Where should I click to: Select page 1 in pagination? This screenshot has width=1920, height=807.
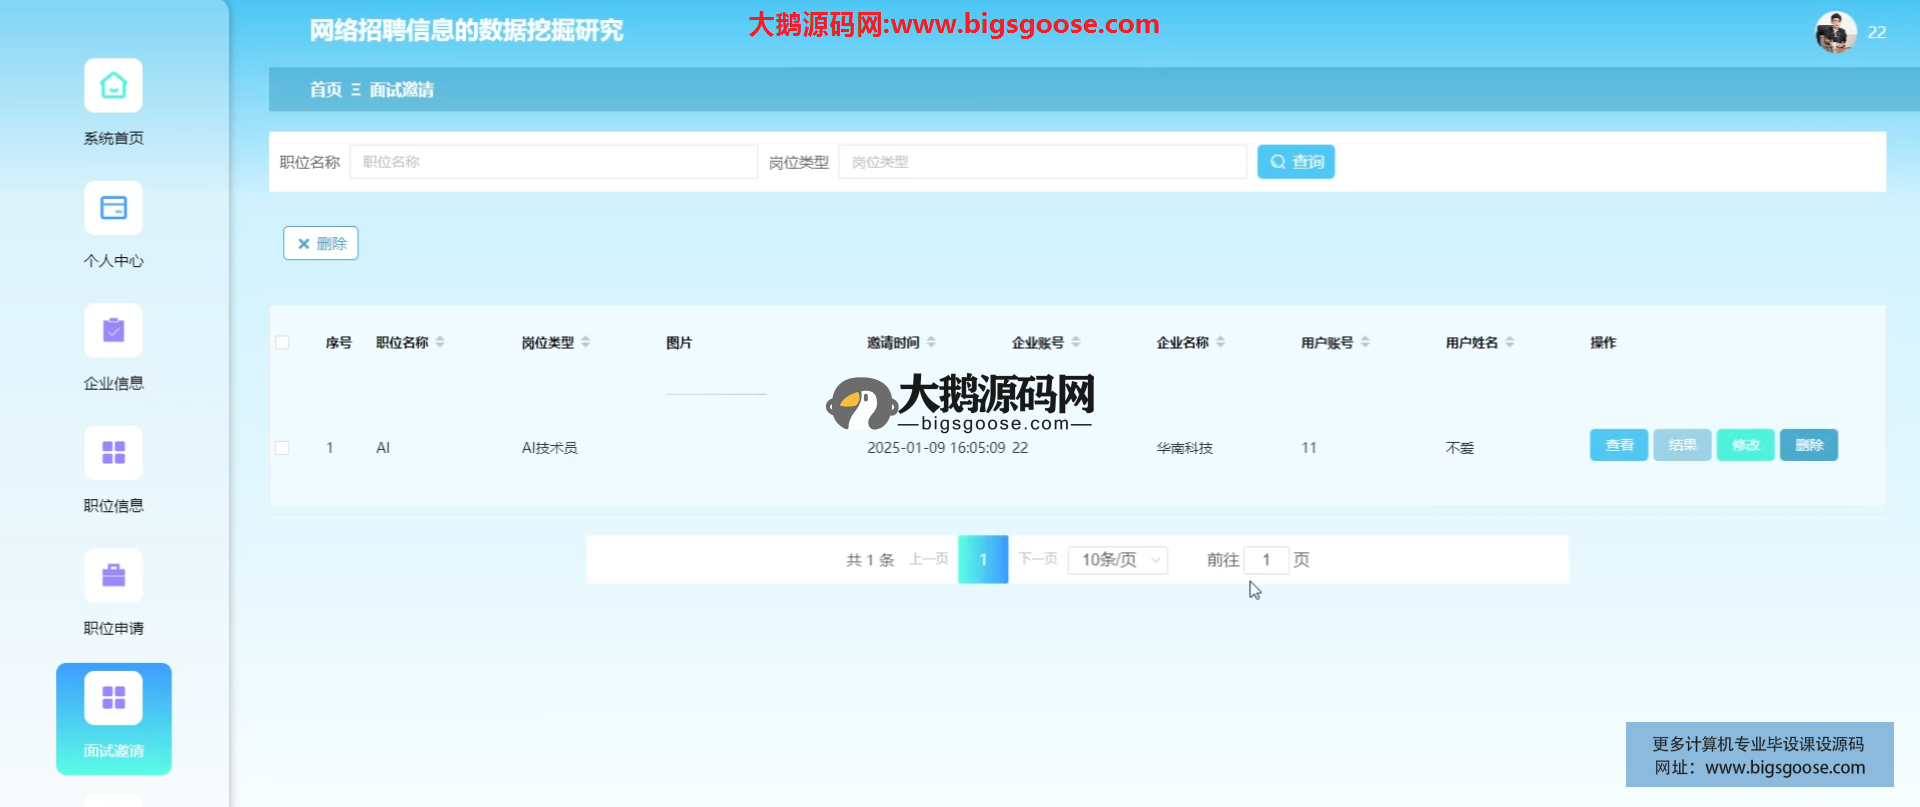tap(982, 560)
